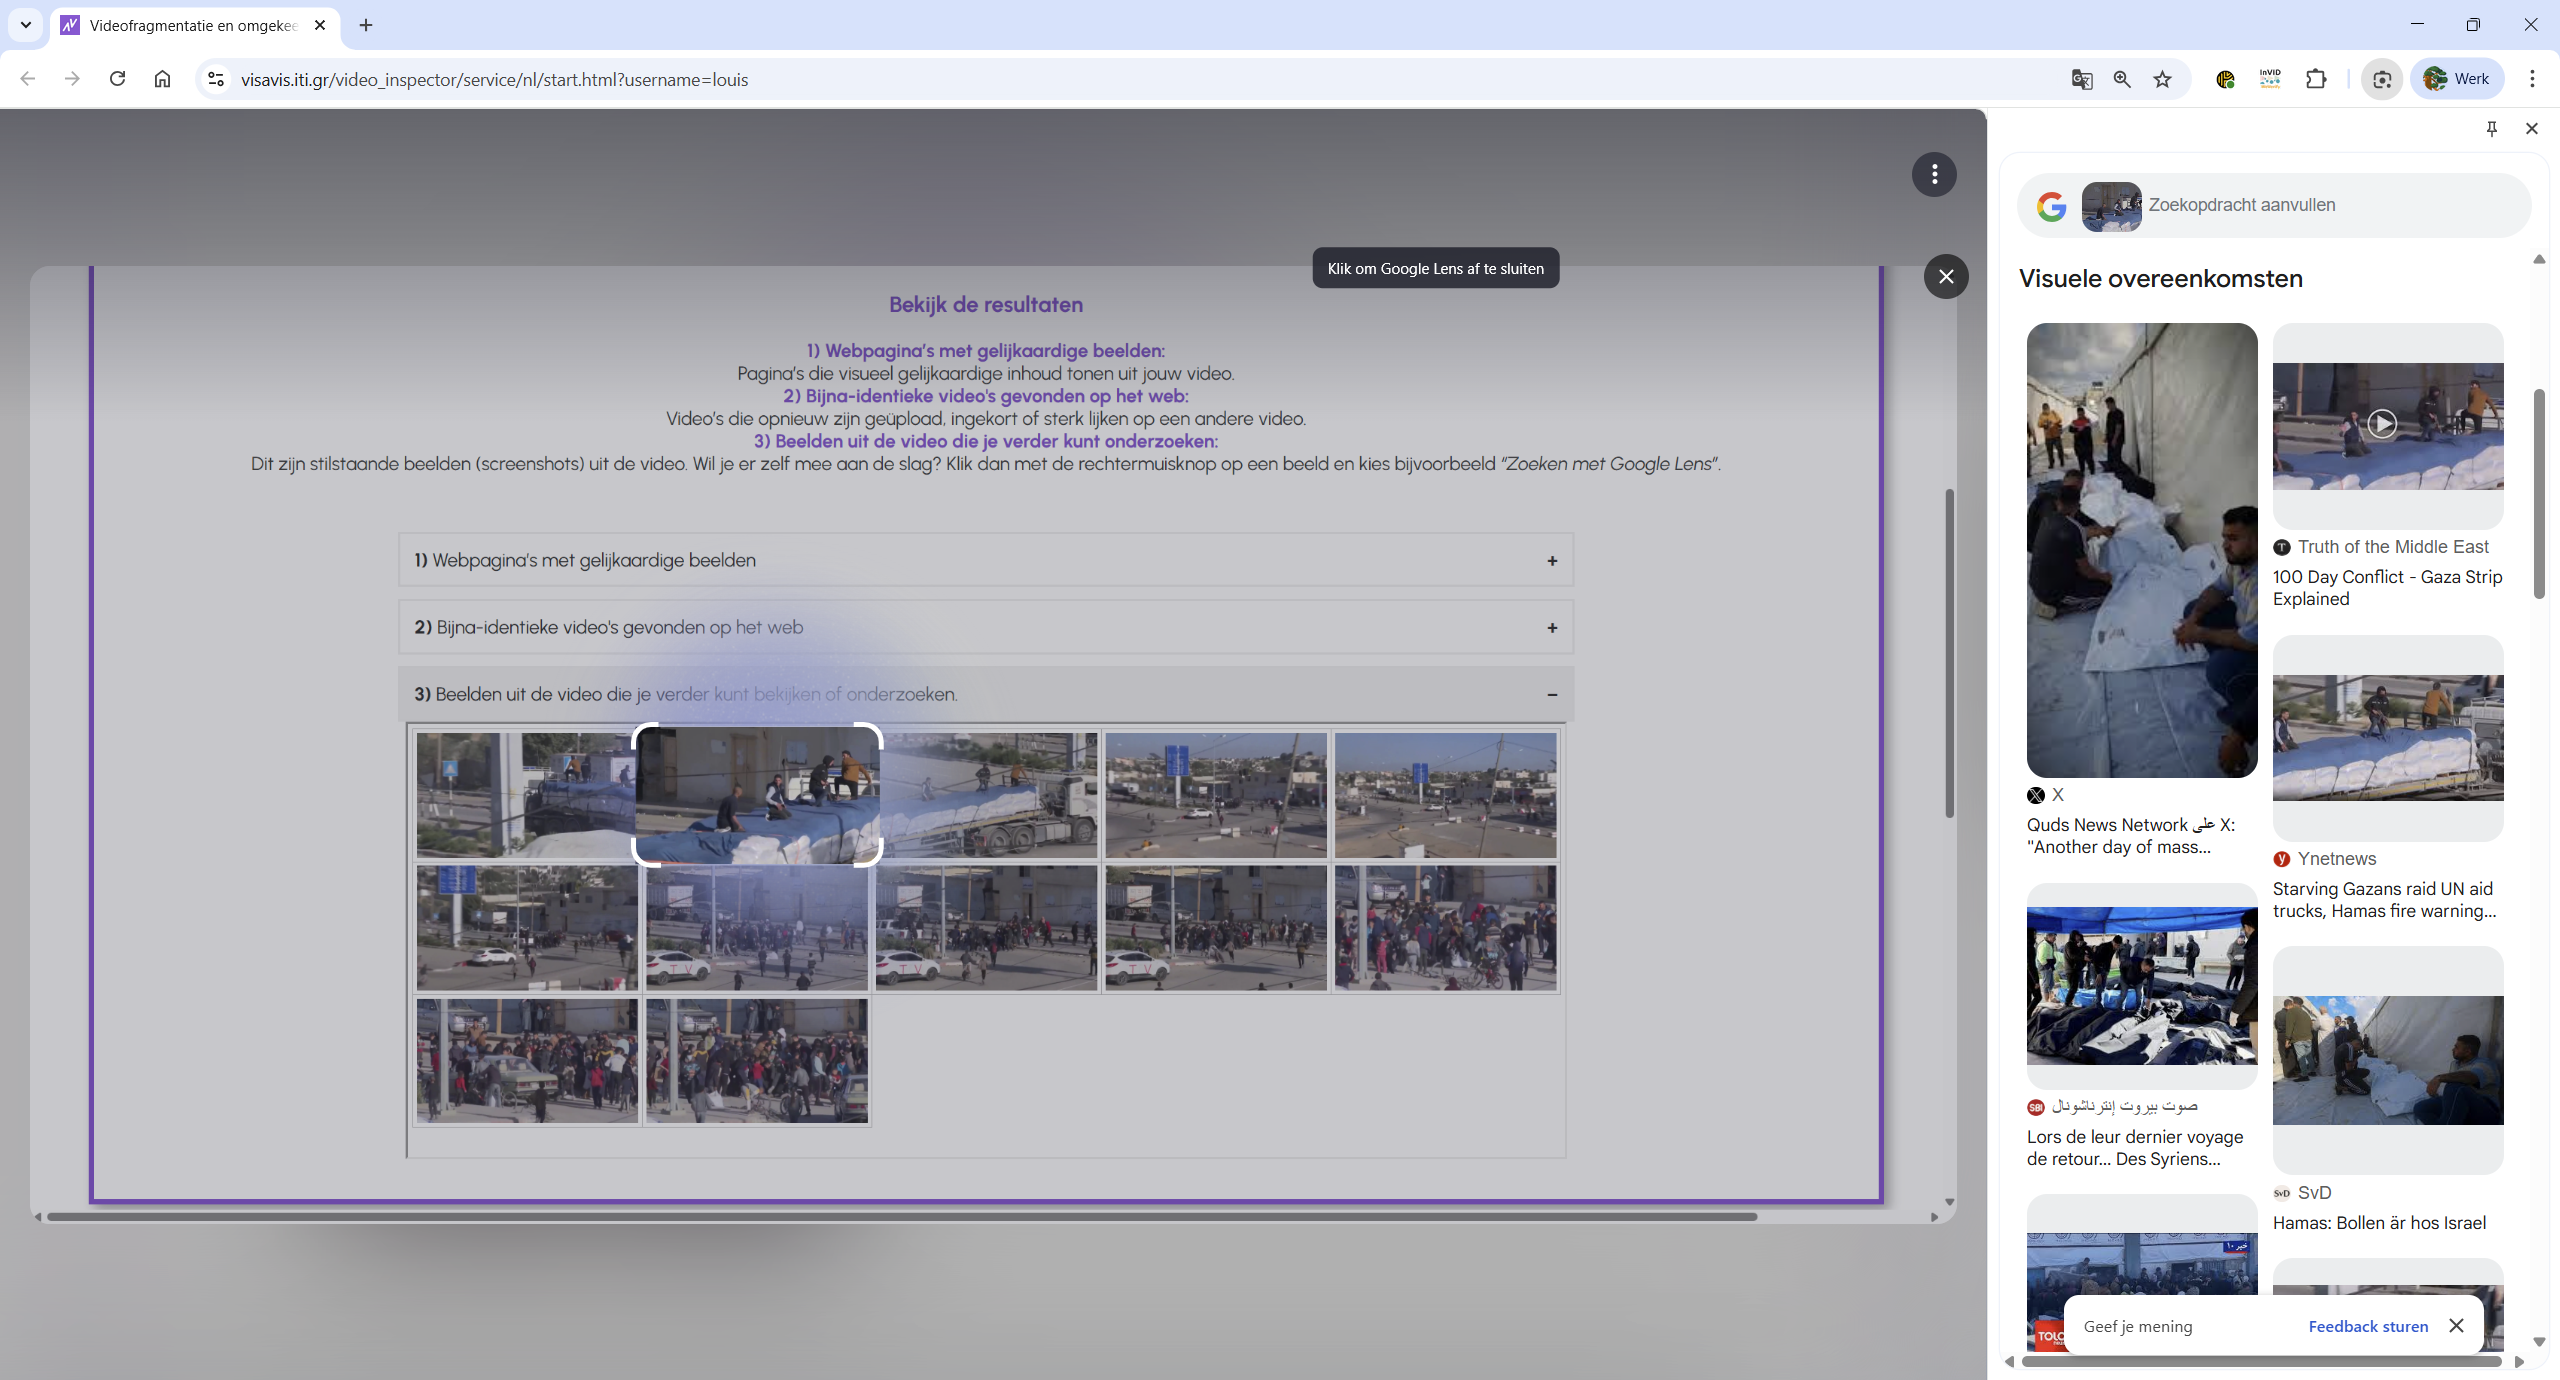The height and width of the screenshot is (1380, 2560).
Task: Open three-dot overlay menu in Lens view
Action: click(1934, 175)
